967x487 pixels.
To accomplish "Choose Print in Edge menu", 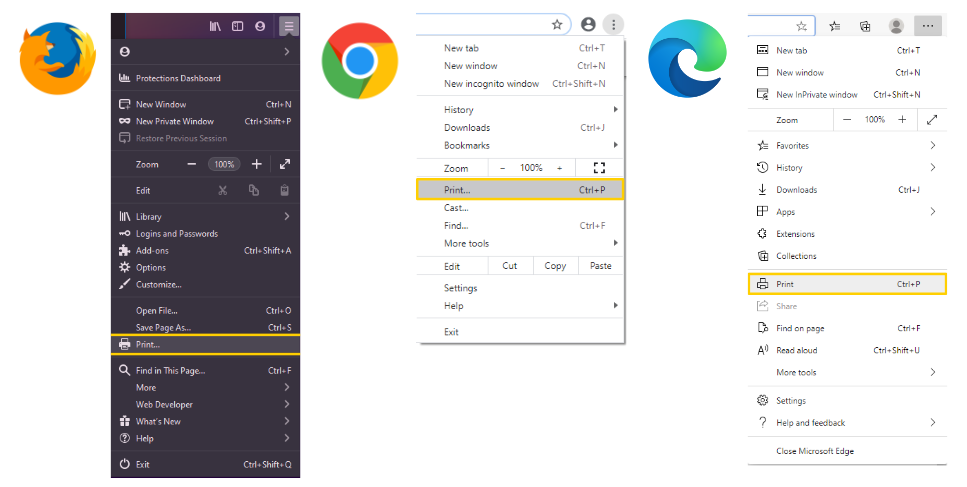I will tap(847, 284).
